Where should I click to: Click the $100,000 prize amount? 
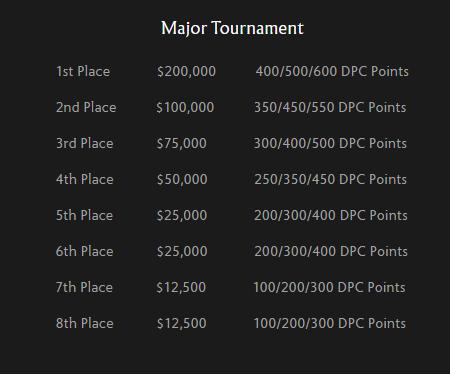(x=185, y=107)
